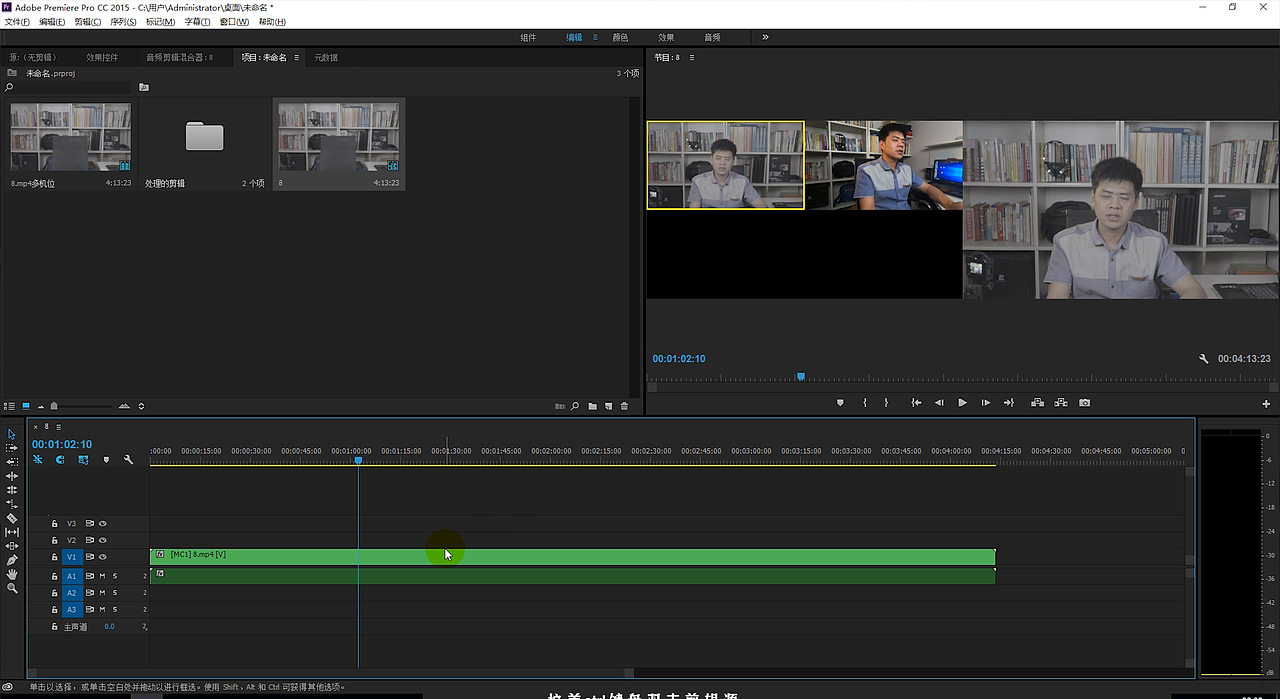
Task: Click the Export Frame camera icon
Action: click(x=1085, y=403)
